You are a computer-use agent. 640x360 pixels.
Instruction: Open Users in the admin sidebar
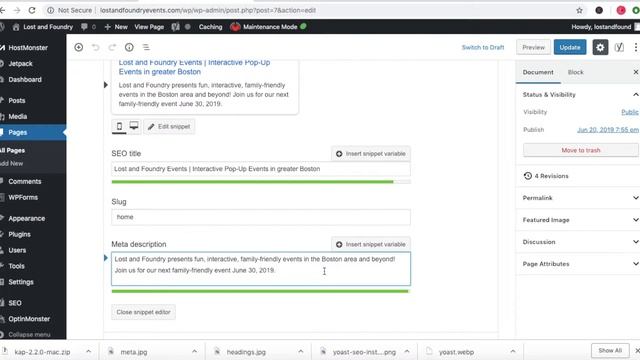17,250
